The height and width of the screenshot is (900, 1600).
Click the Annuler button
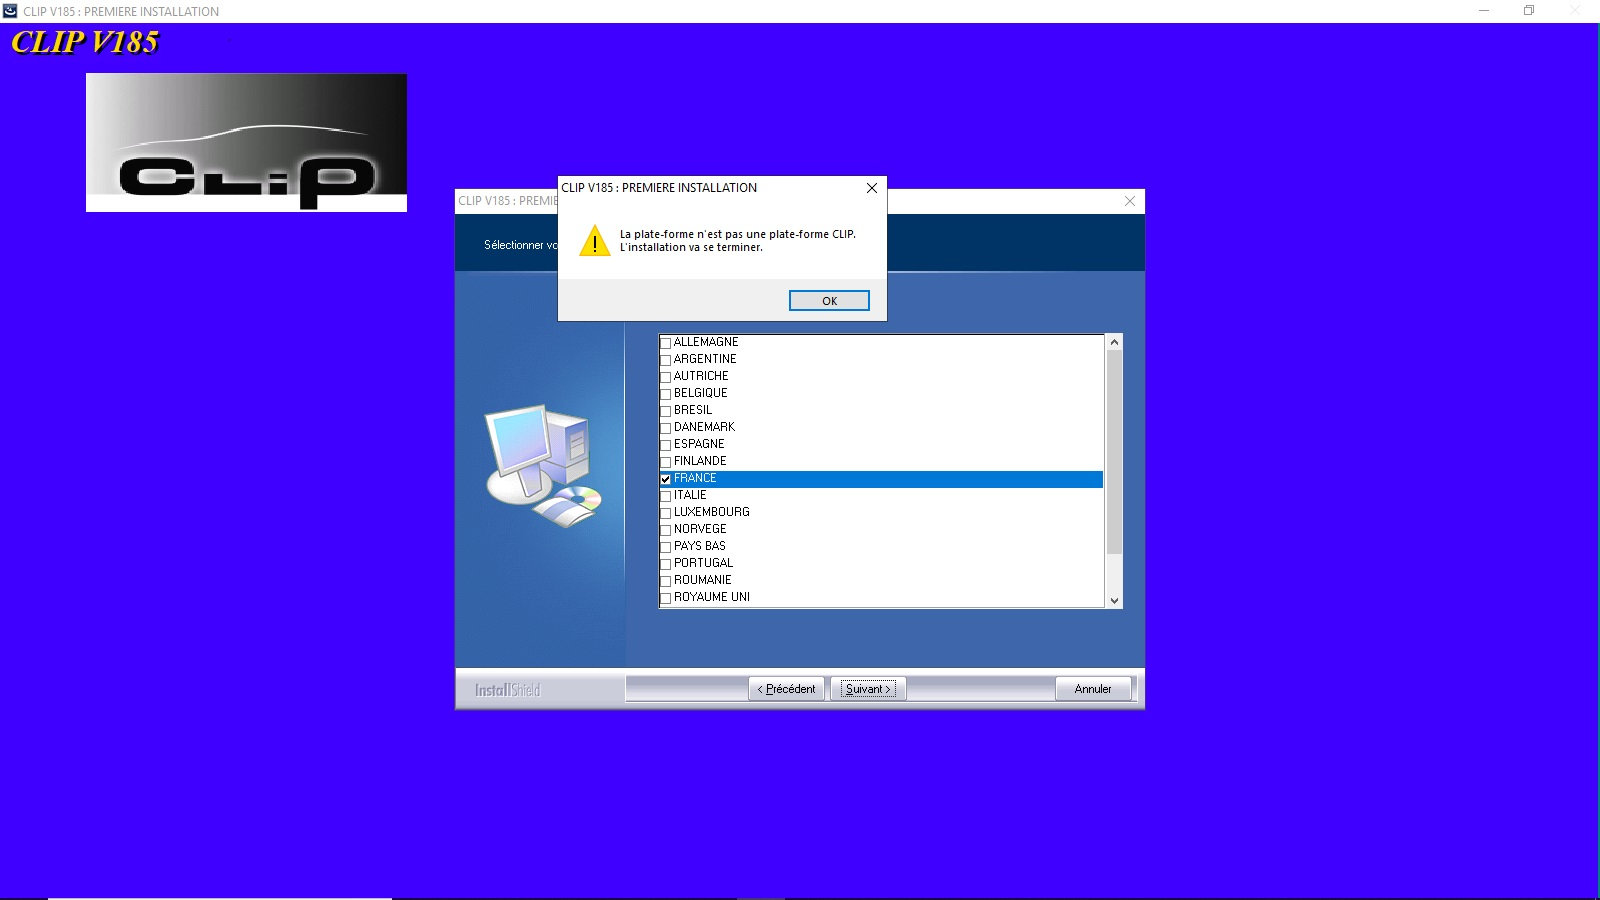pos(1093,689)
